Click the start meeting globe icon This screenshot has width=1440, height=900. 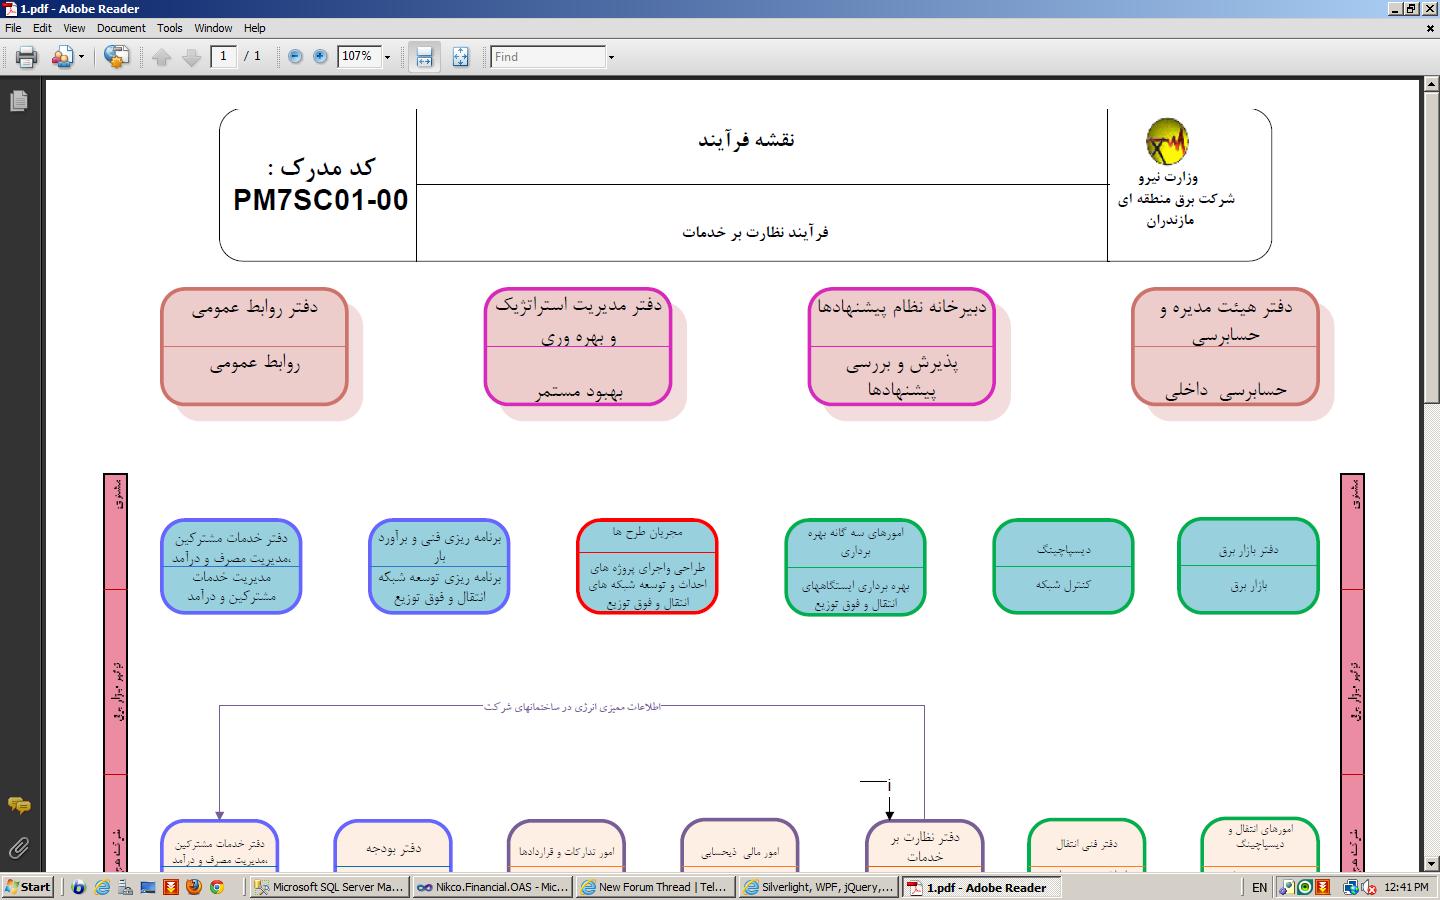[x=116, y=57]
